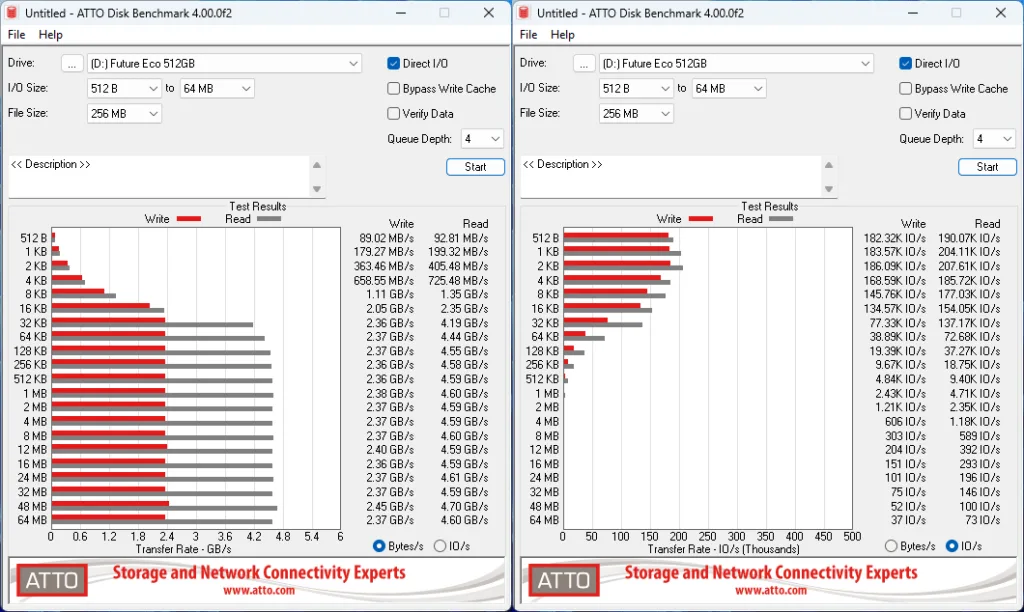Open the 512 B I/O size dropdown, left window

pyautogui.click(x=124, y=88)
